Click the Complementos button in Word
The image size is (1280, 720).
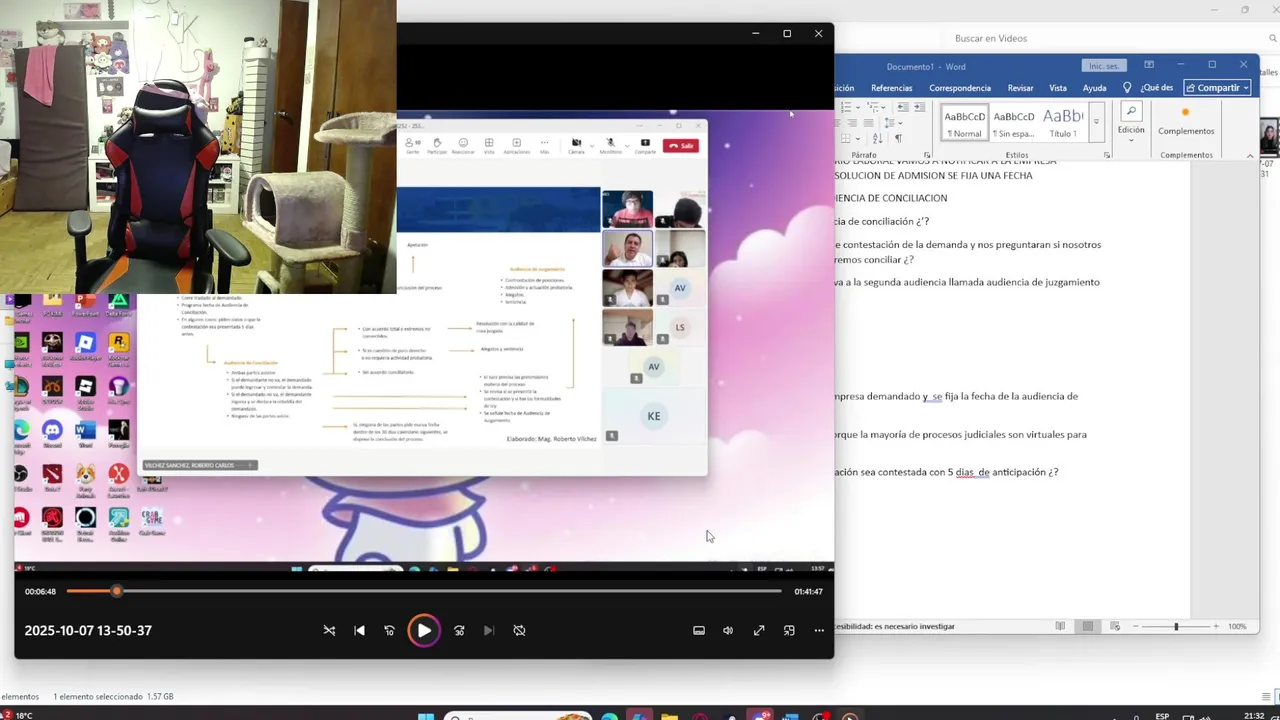(1186, 122)
